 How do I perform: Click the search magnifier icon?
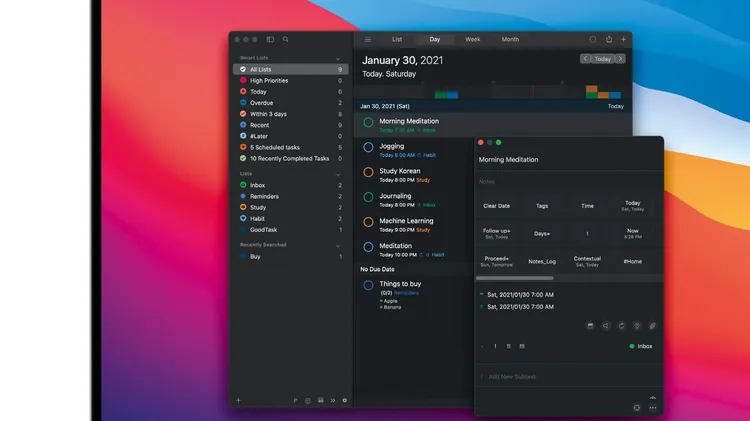point(286,39)
